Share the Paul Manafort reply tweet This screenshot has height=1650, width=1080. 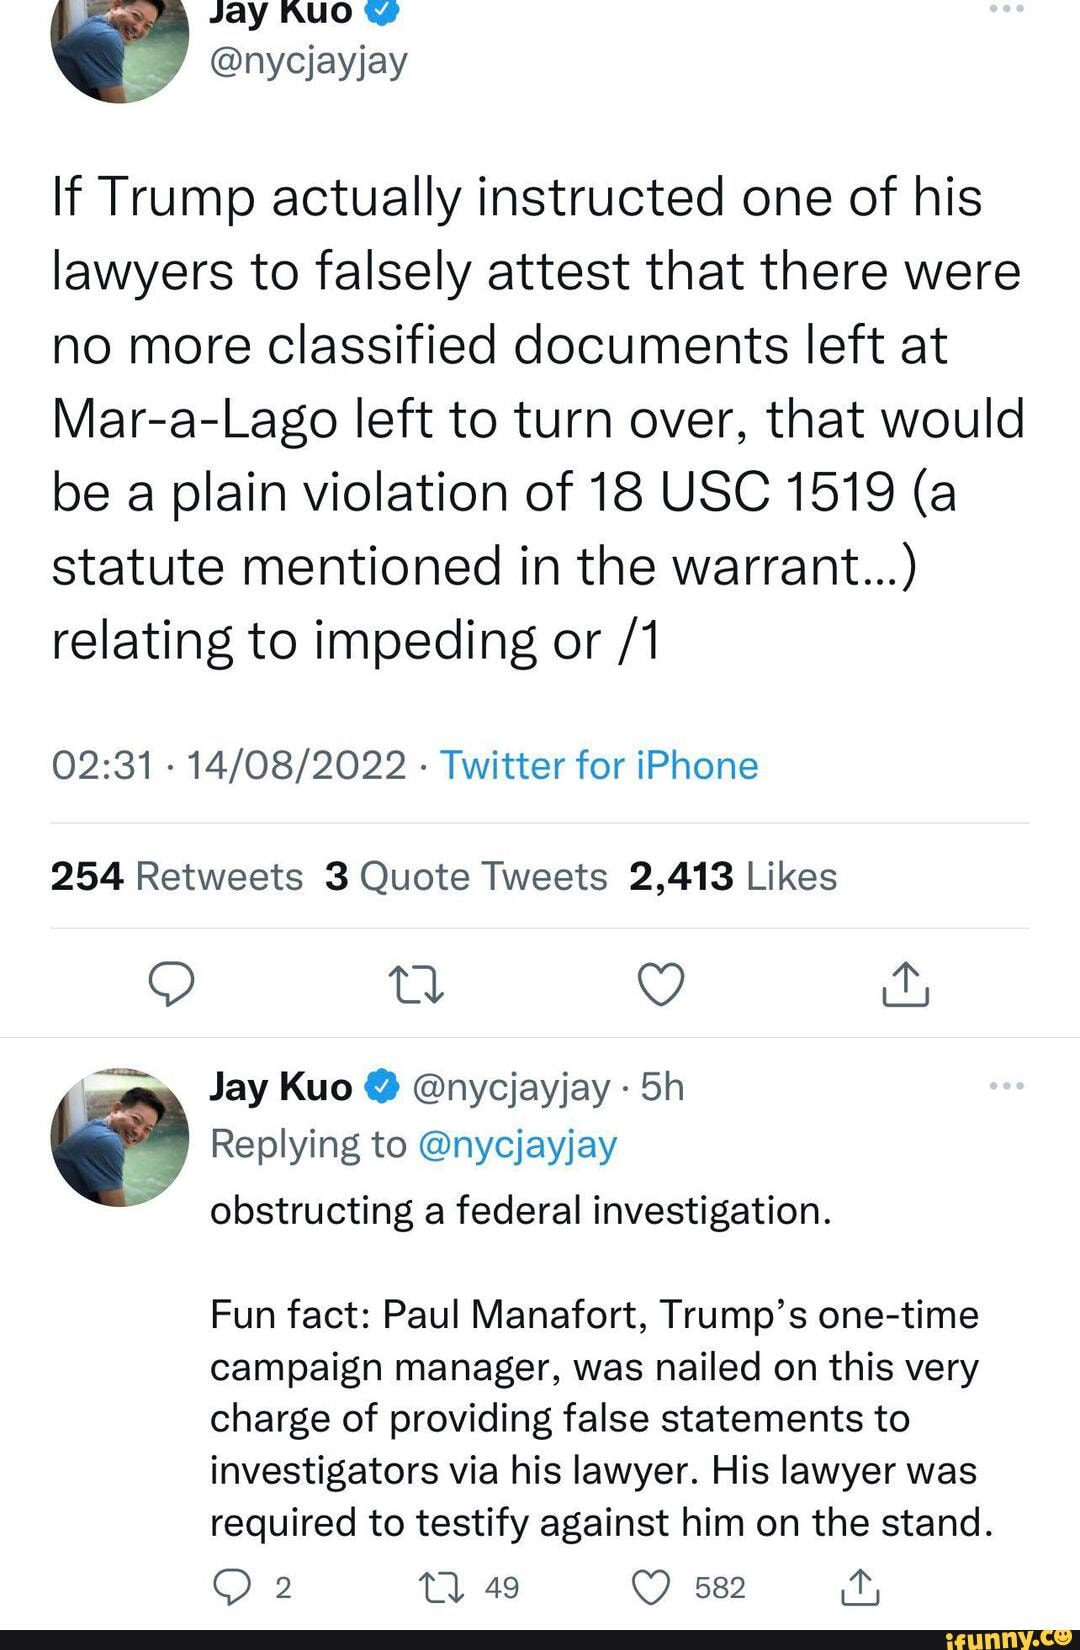(x=860, y=1588)
